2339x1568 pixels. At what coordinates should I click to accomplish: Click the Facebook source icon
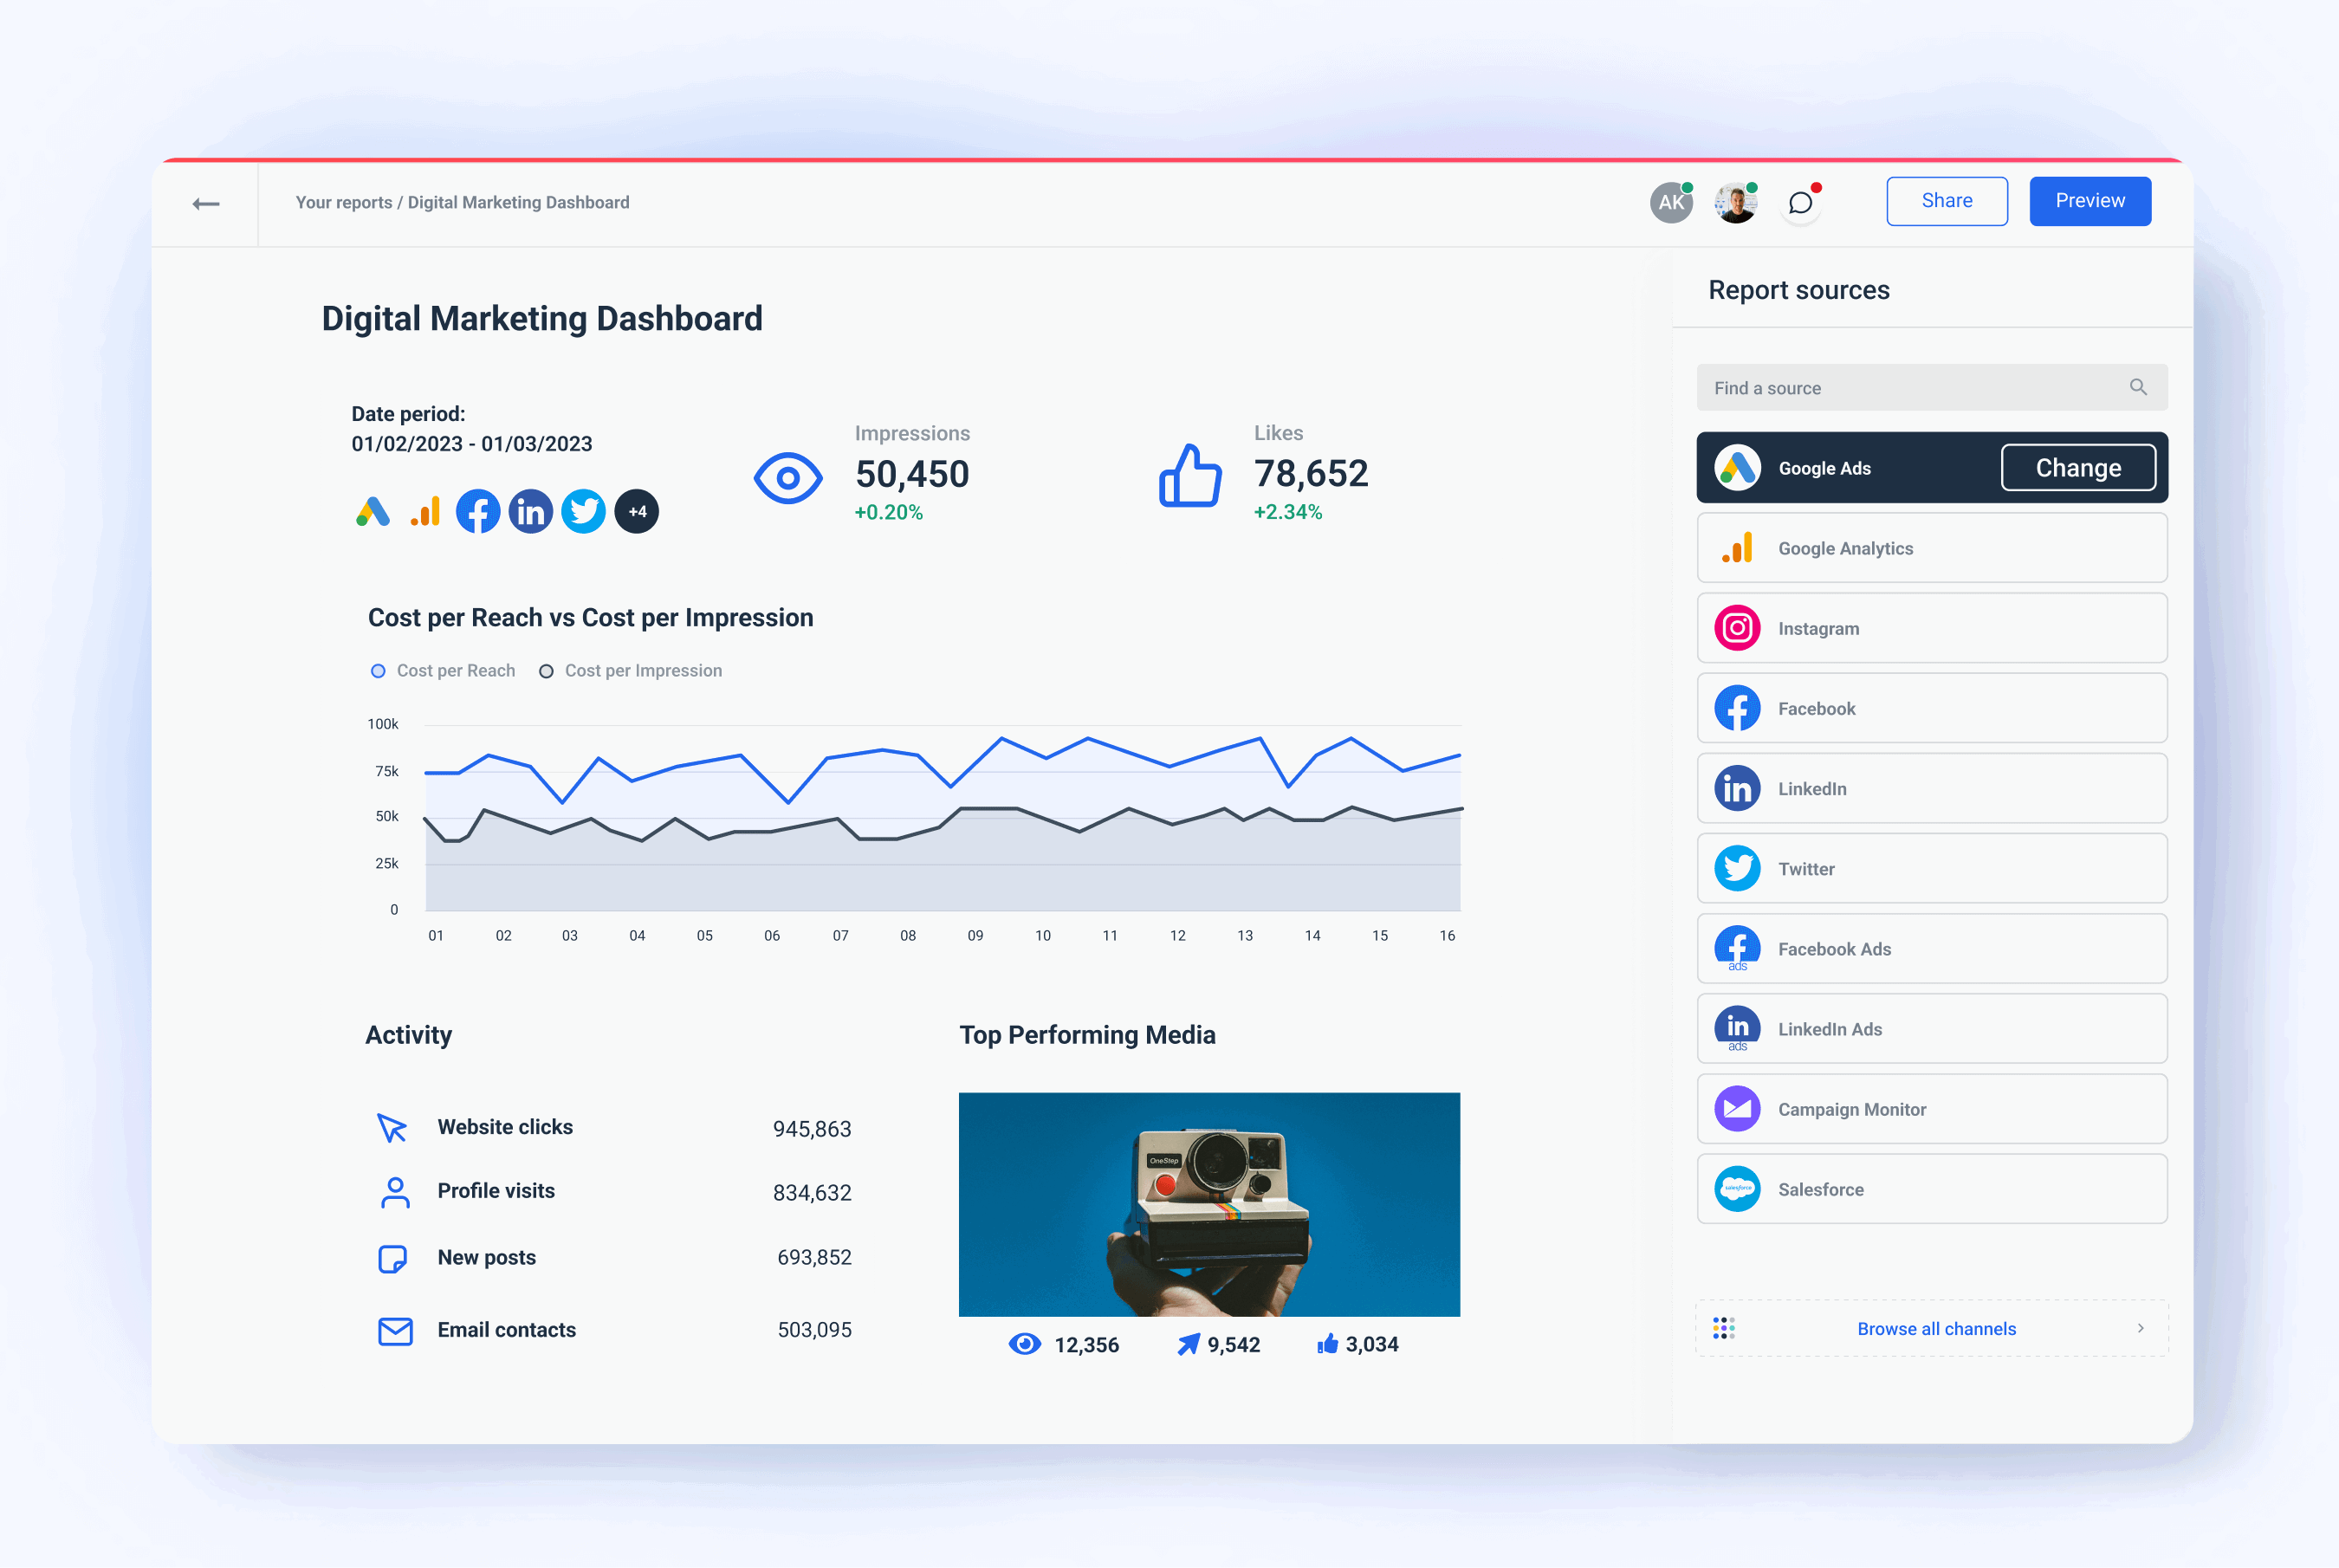[x=1737, y=708]
